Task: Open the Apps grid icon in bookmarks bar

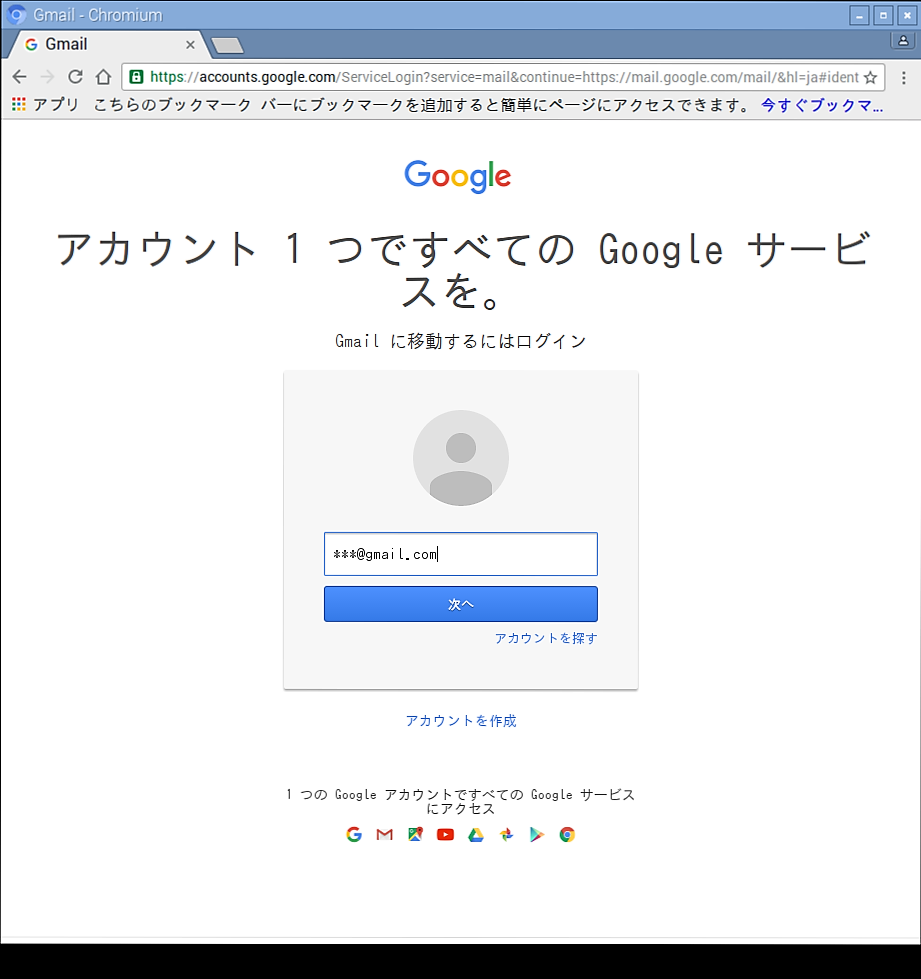Action: [19, 104]
